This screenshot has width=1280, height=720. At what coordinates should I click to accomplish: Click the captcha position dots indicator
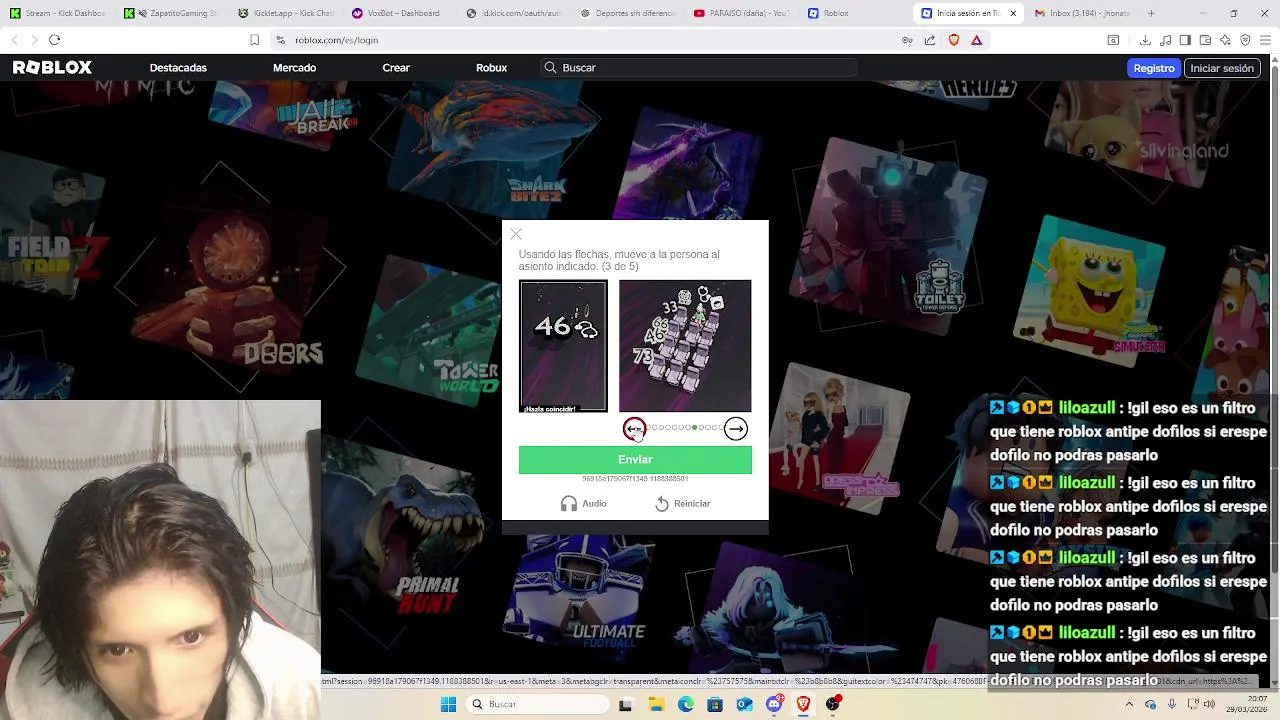[685, 428]
